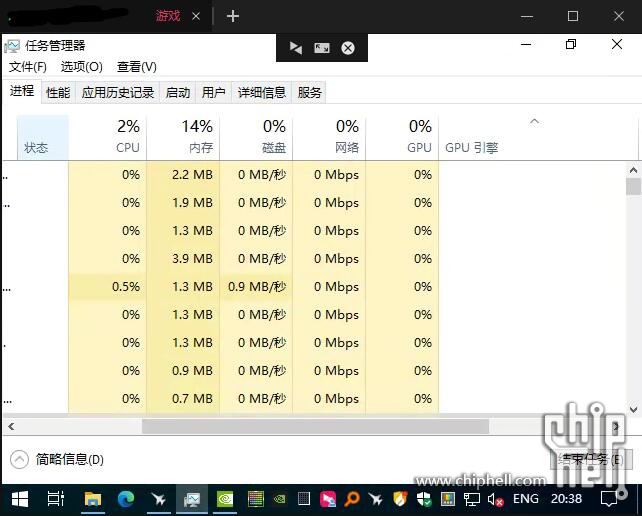Click the close icon on floating toolbar

pos(348,48)
